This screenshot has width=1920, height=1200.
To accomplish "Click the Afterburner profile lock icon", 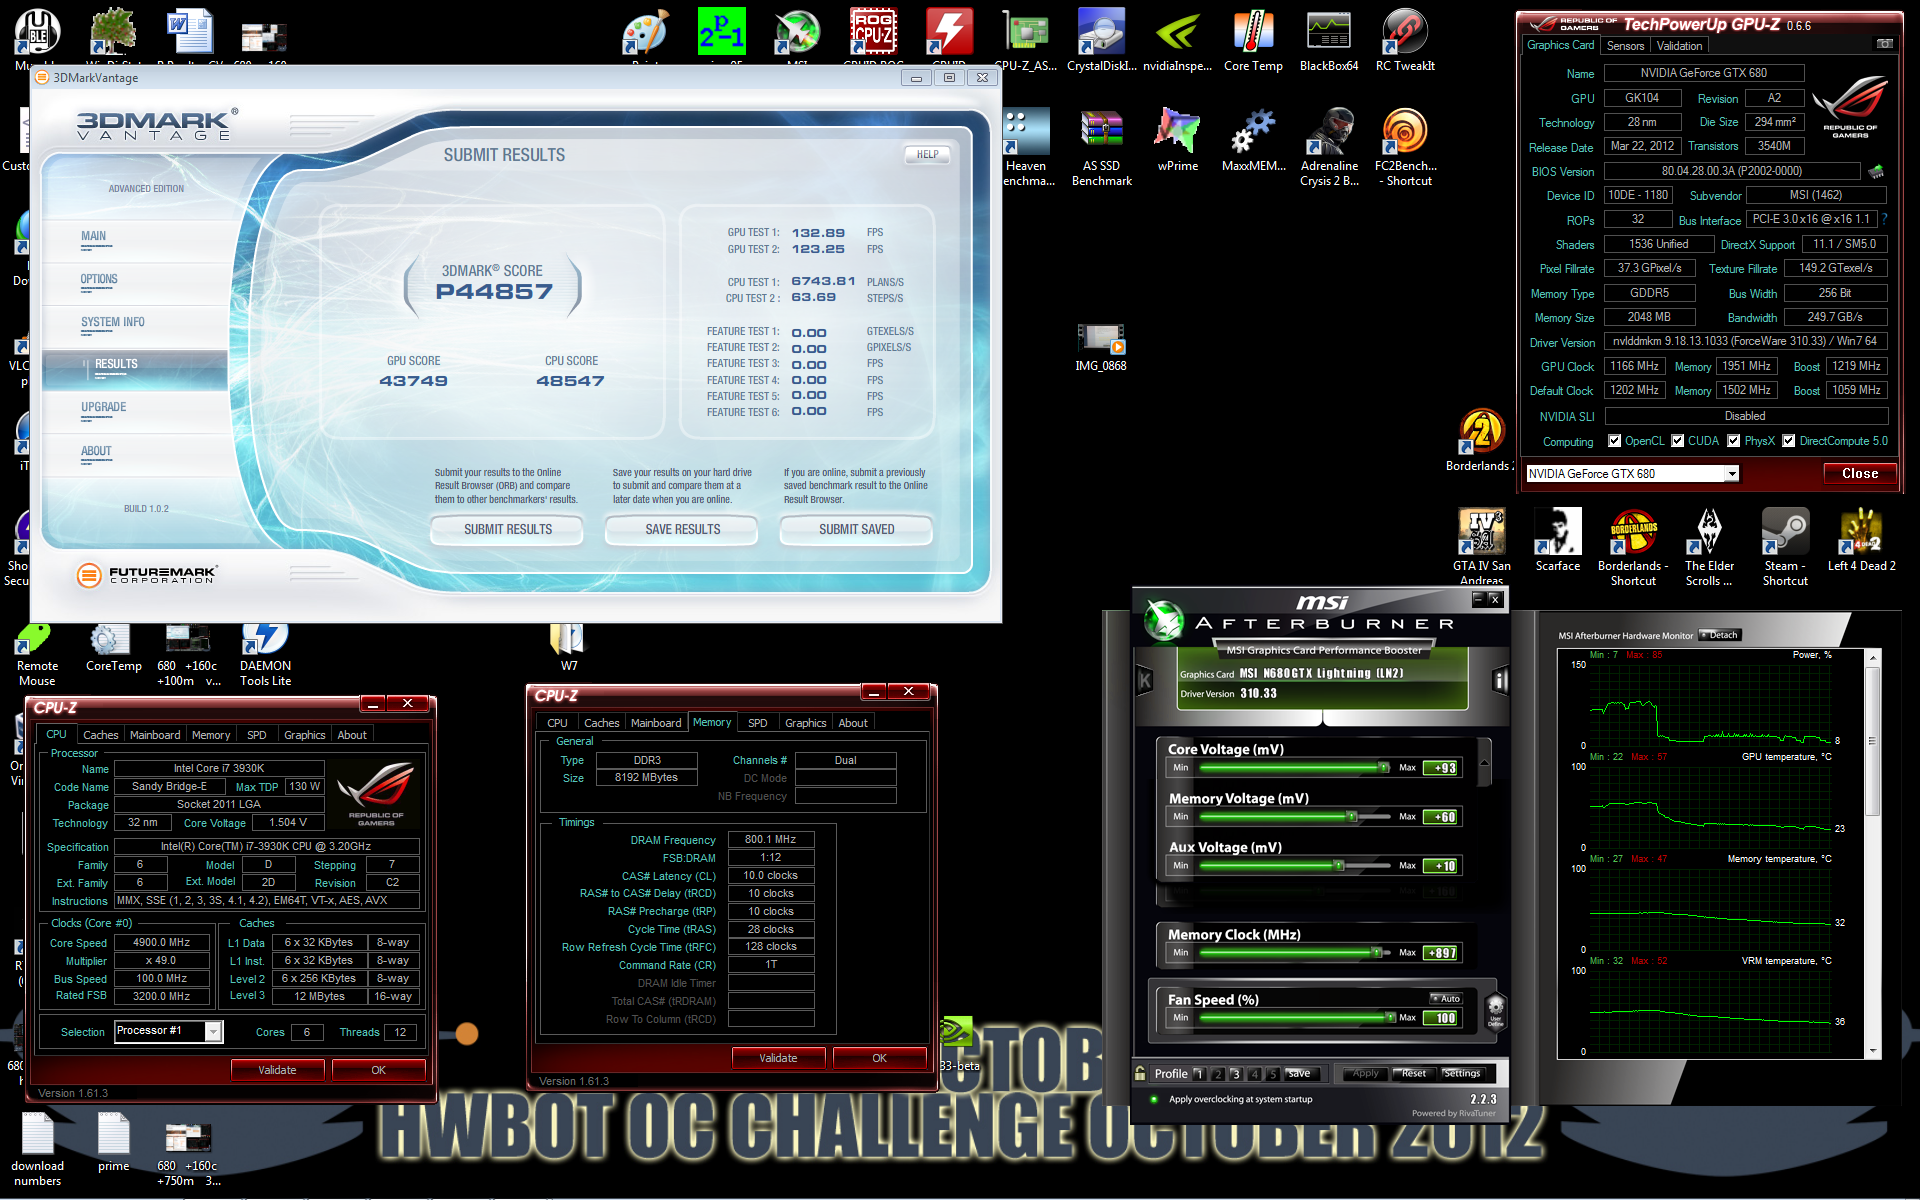I will (1140, 1073).
